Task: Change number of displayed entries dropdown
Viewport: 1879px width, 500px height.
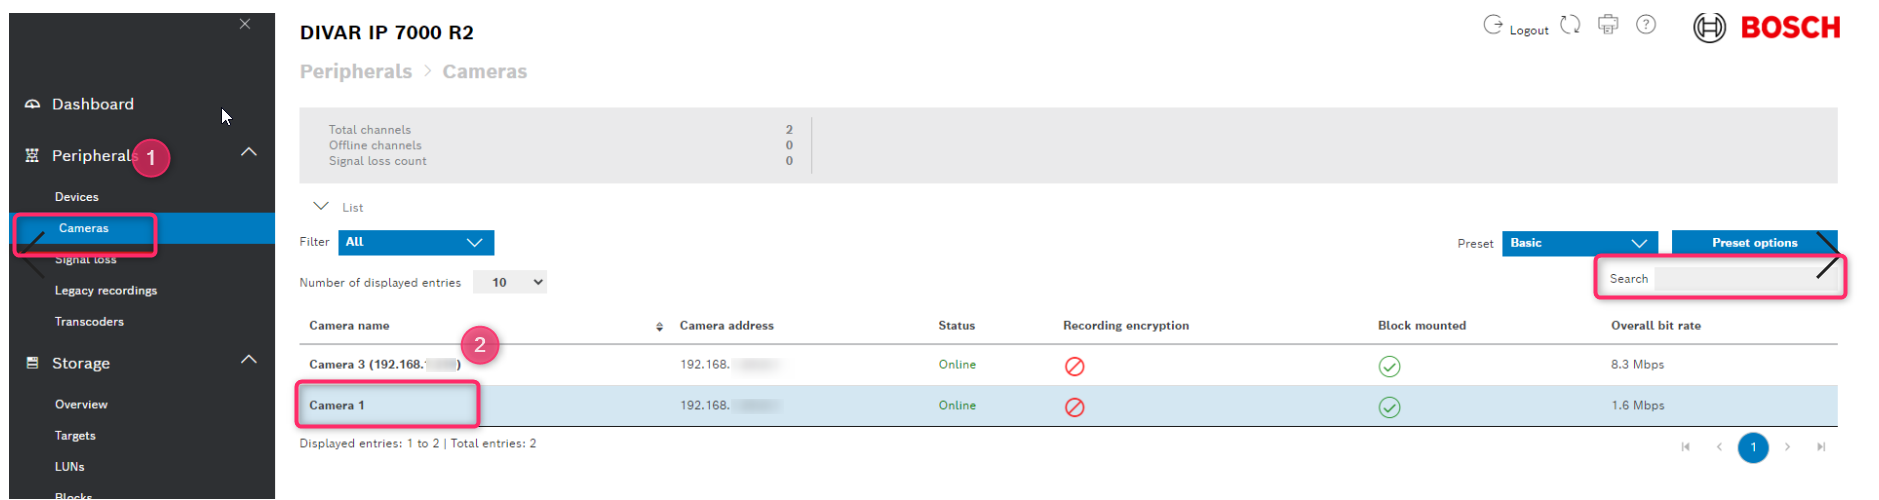Action: coord(510,283)
